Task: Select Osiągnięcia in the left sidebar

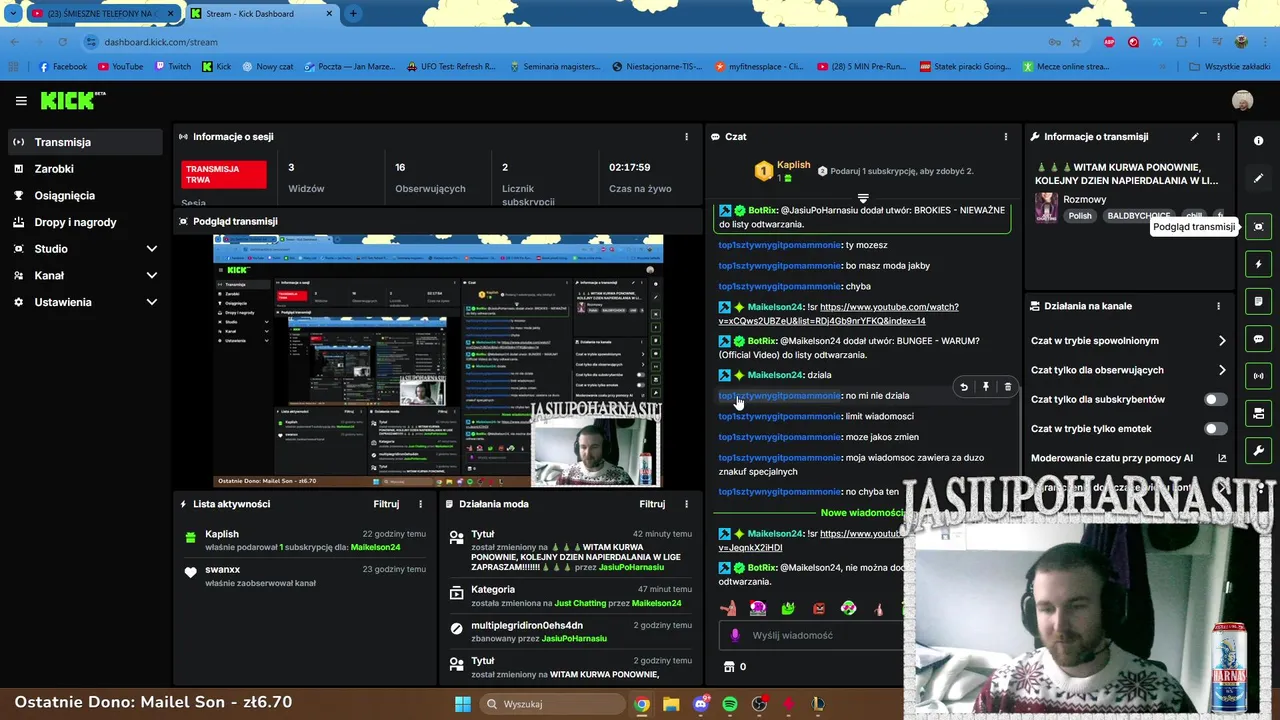Action: (85, 195)
